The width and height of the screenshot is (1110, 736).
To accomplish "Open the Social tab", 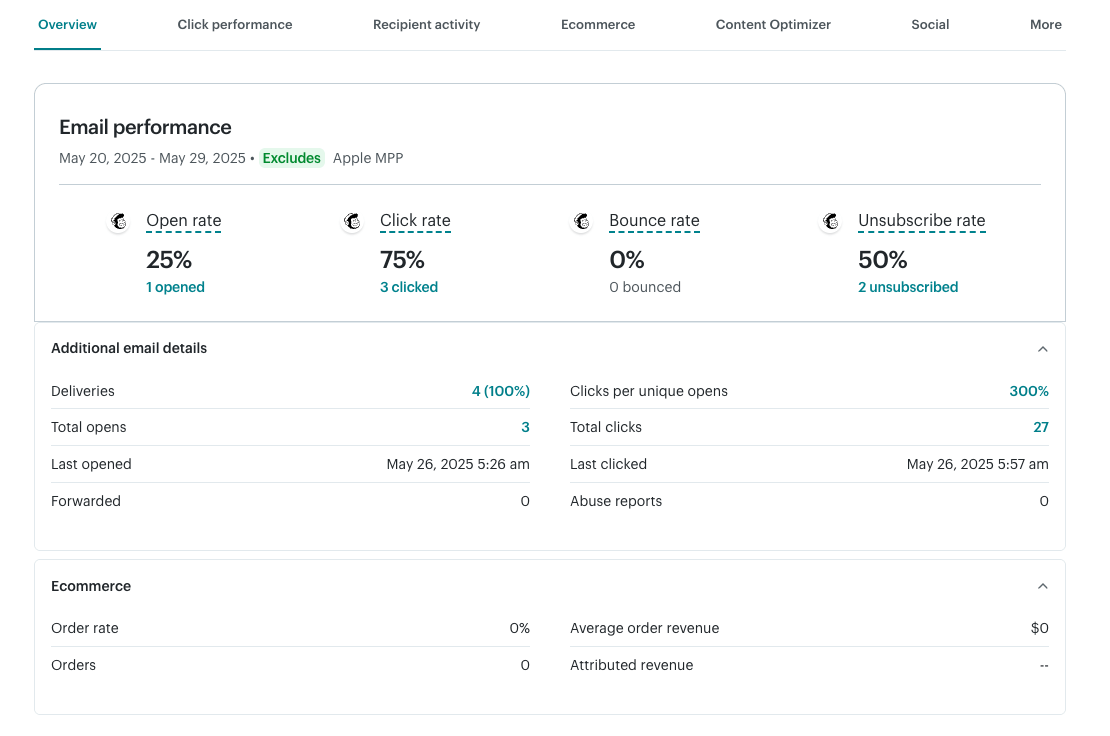I will 930,24.
